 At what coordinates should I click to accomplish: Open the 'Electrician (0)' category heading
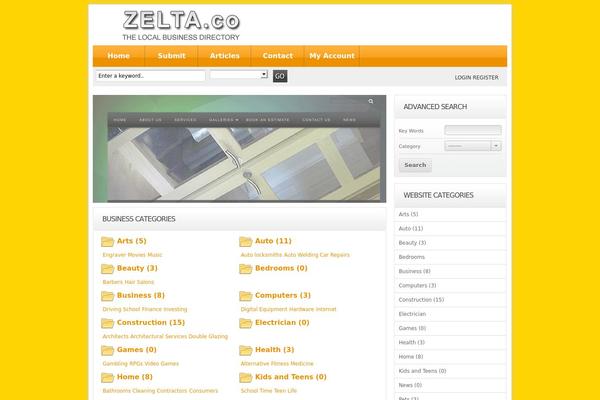click(x=282, y=323)
